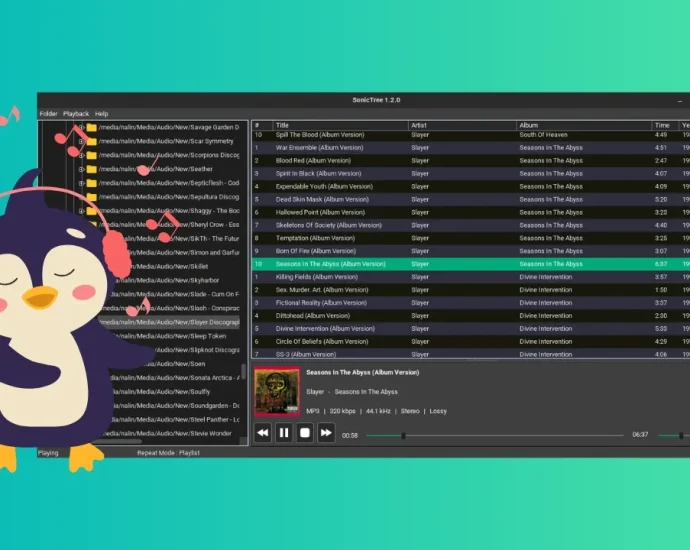This screenshot has width=690, height=550.
Task: Select track Expendable Youth (Album Version)
Action: [471, 187]
